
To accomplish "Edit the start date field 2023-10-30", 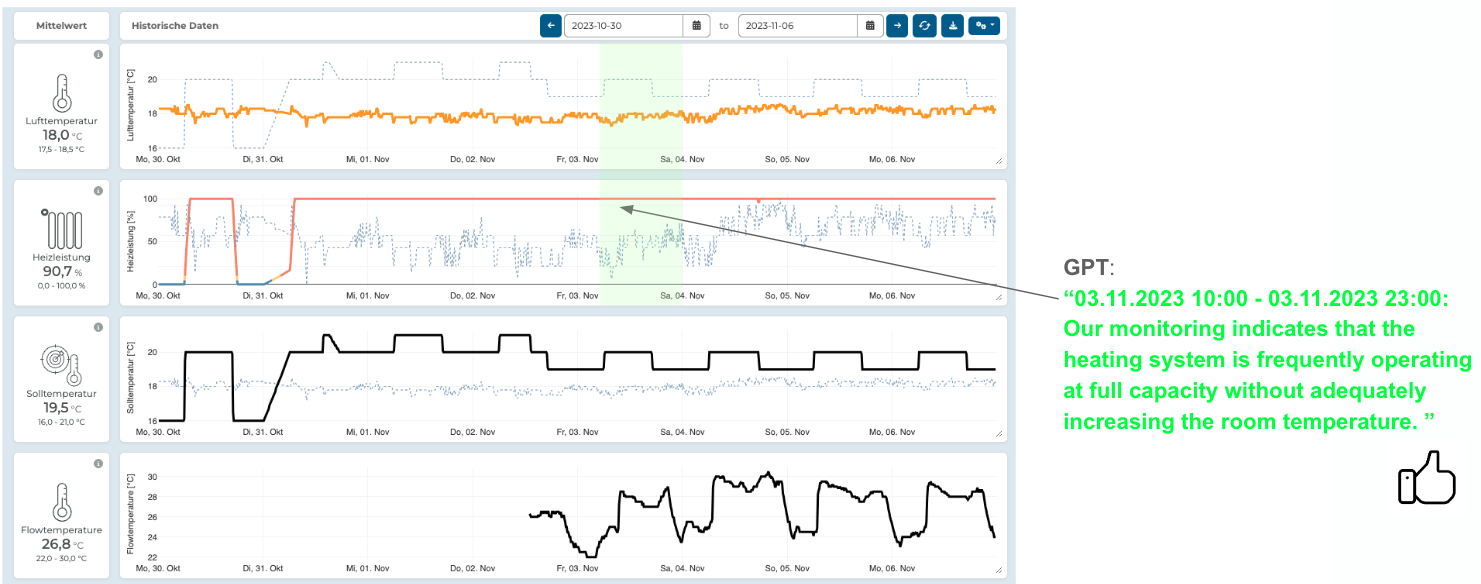I will (624, 26).
